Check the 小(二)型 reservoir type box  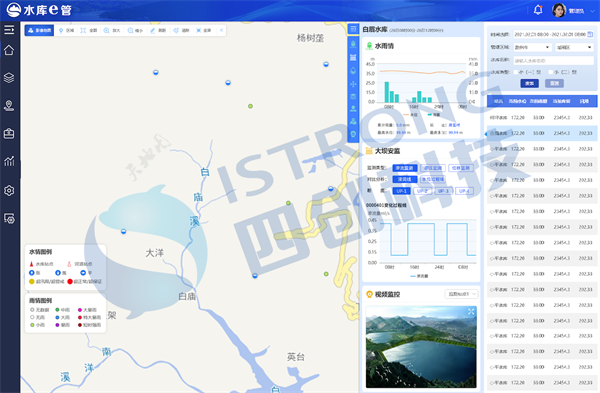[551, 72]
